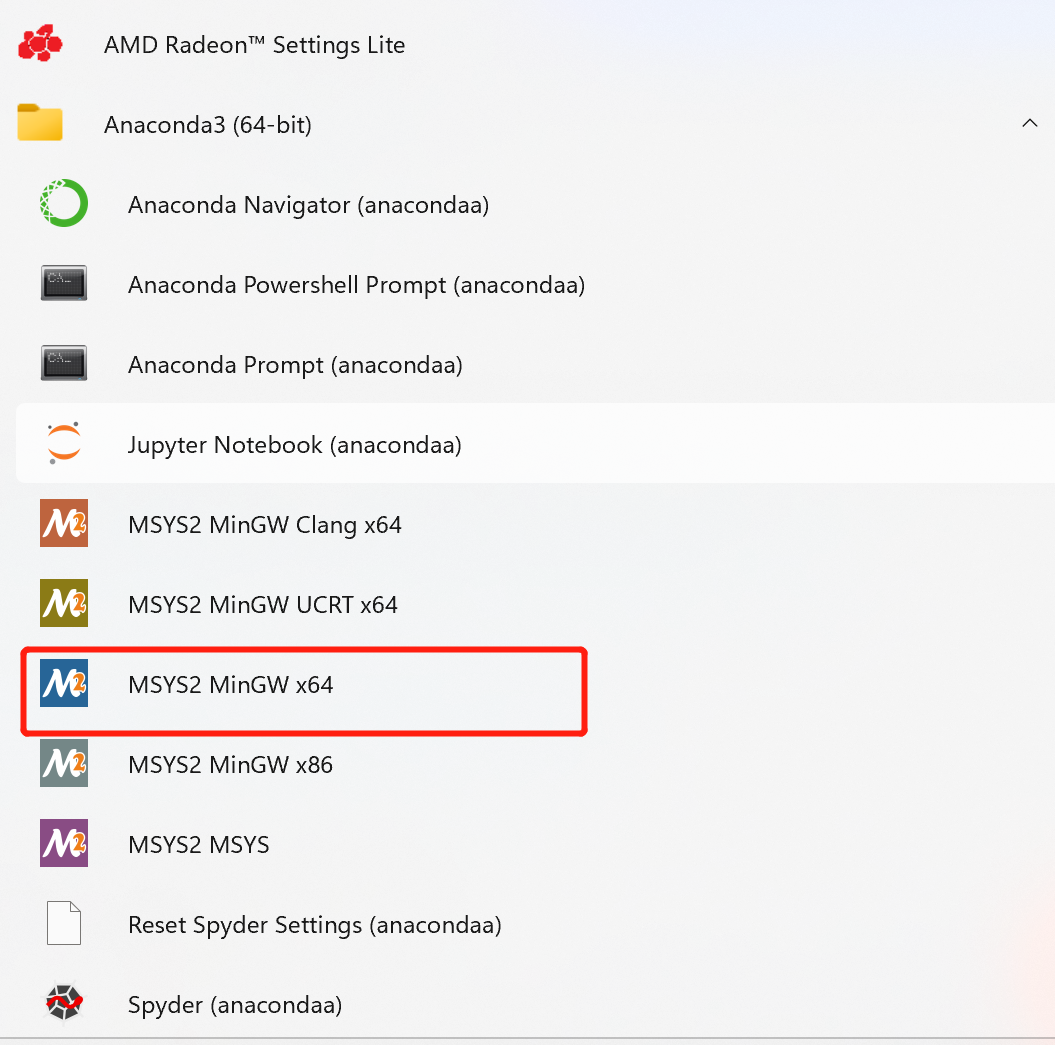1055x1045 pixels.
Task: Click the Anaconda Prompt terminal icon
Action: click(64, 363)
